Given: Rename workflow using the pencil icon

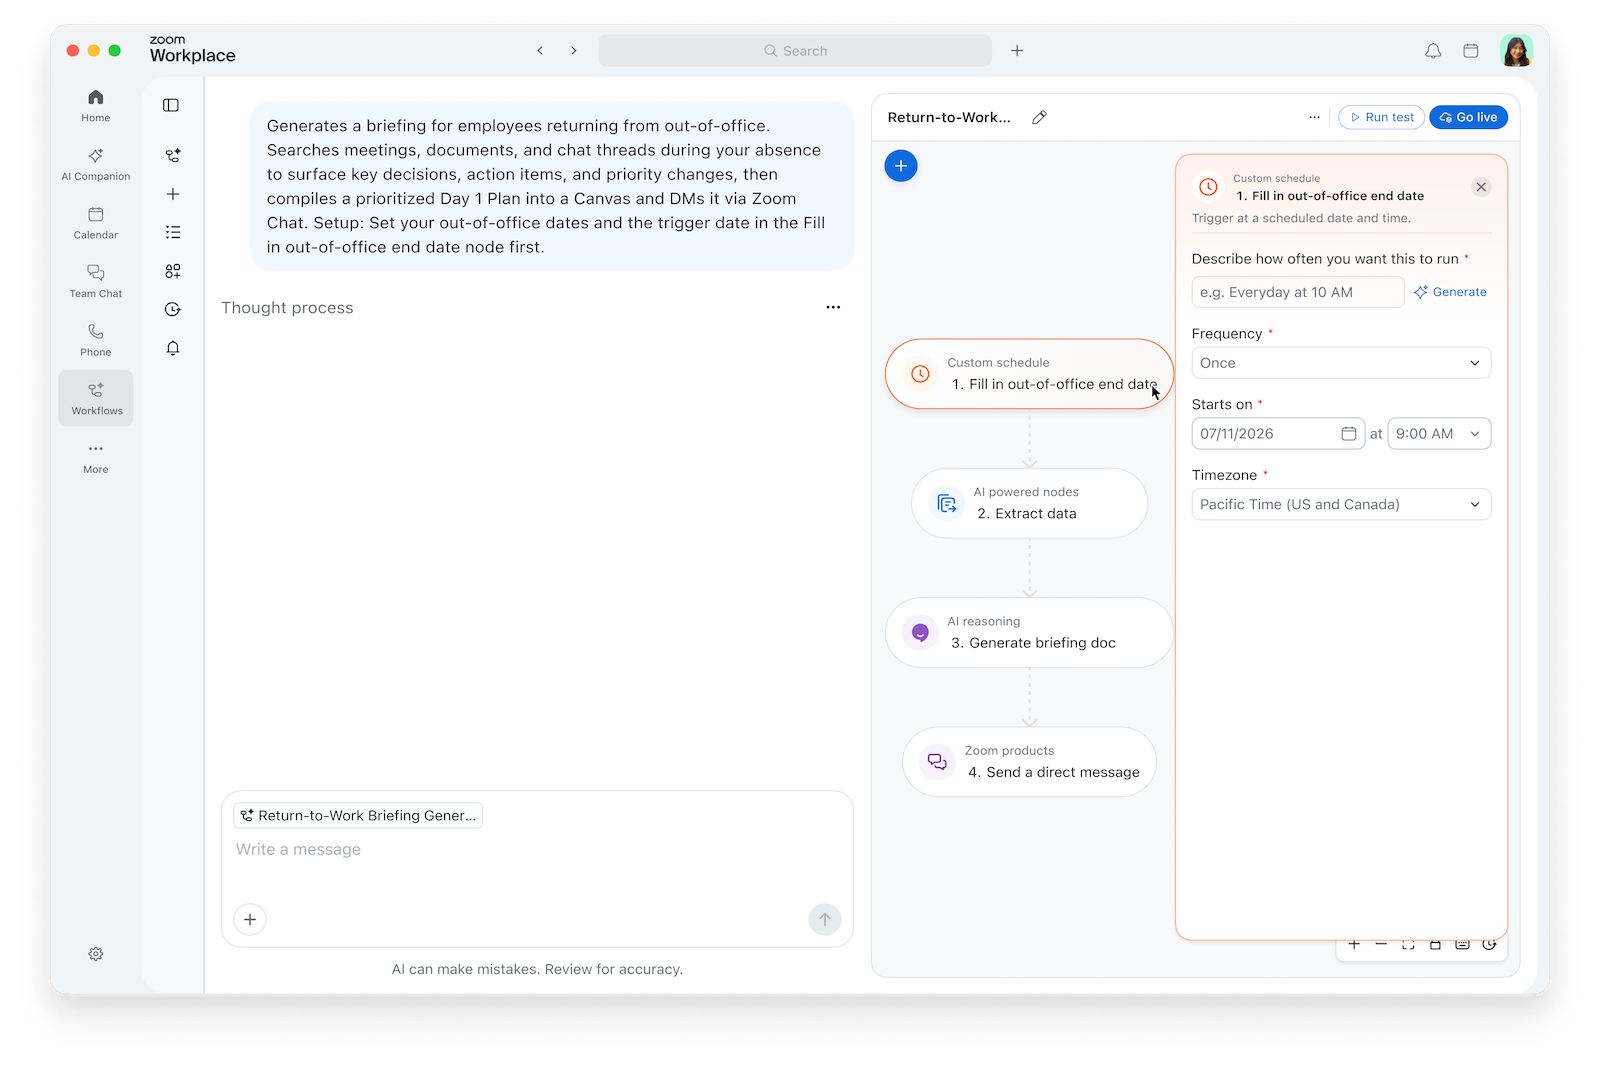Looking at the screenshot, I should click(1039, 117).
